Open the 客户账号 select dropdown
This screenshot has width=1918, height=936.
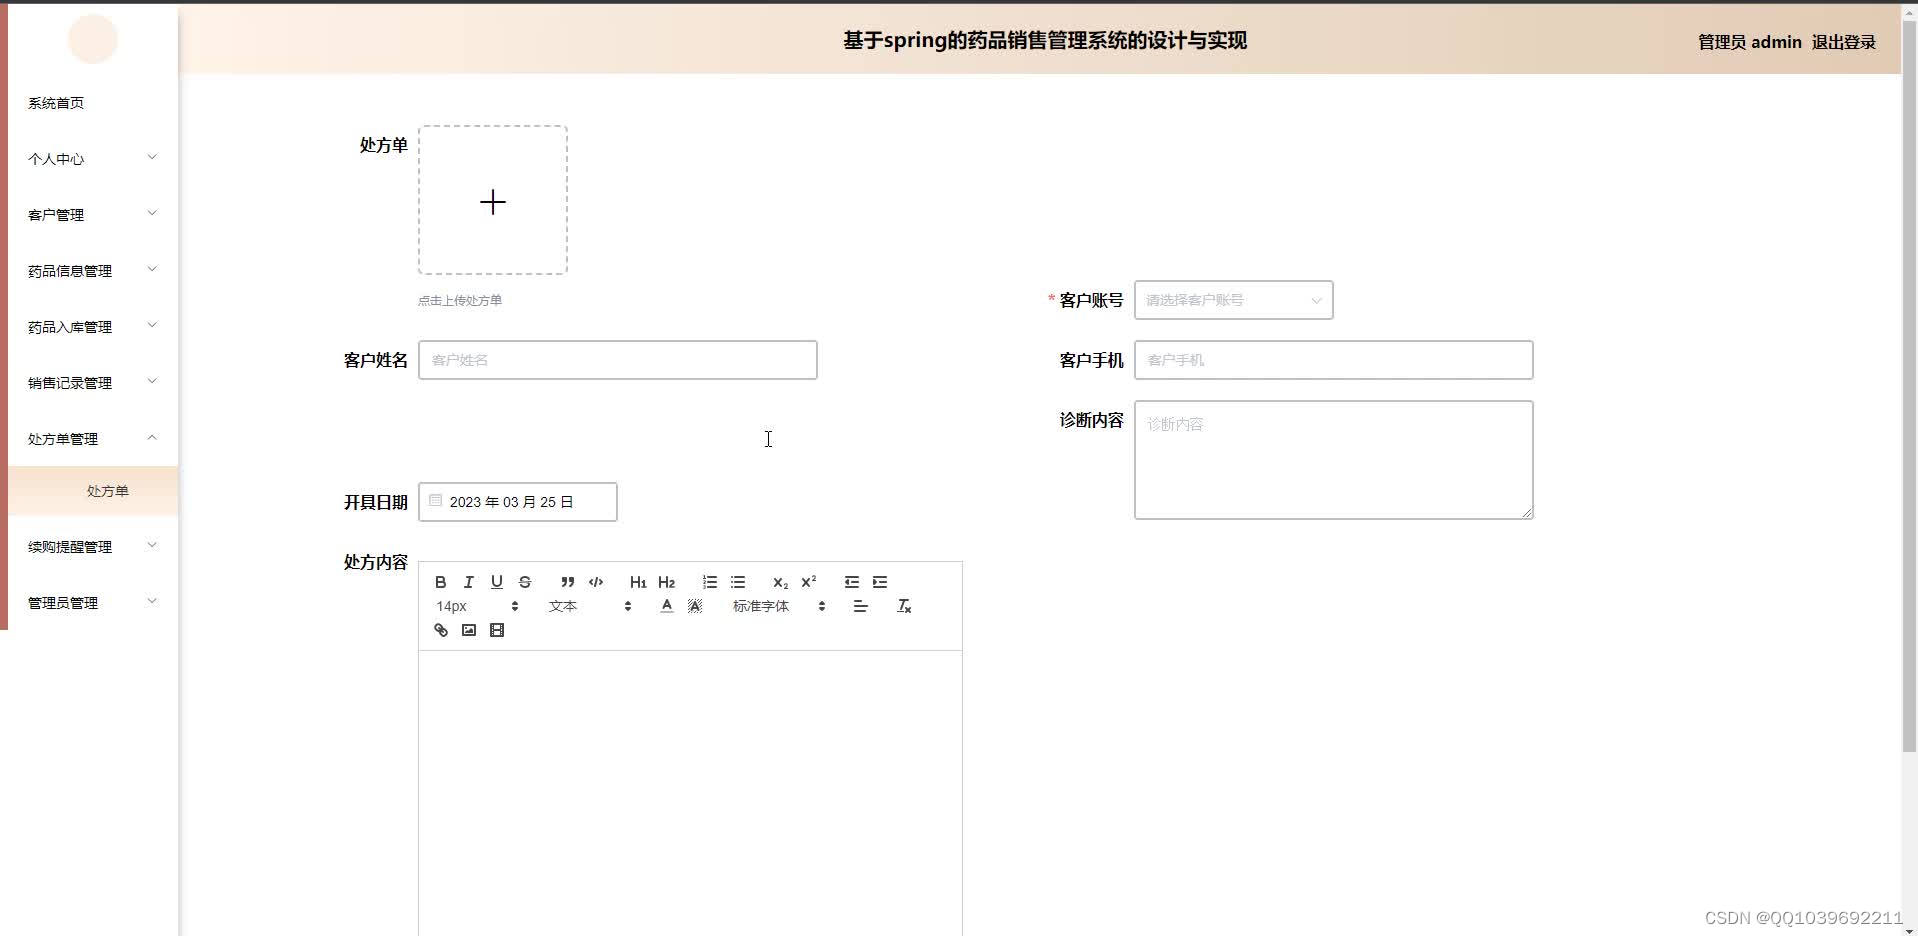pyautogui.click(x=1233, y=300)
